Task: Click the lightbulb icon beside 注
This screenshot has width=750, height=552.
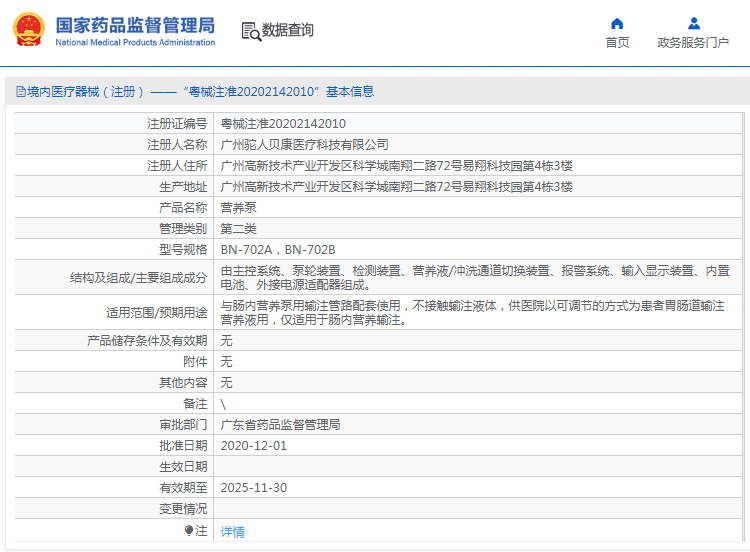Action: (x=188, y=530)
